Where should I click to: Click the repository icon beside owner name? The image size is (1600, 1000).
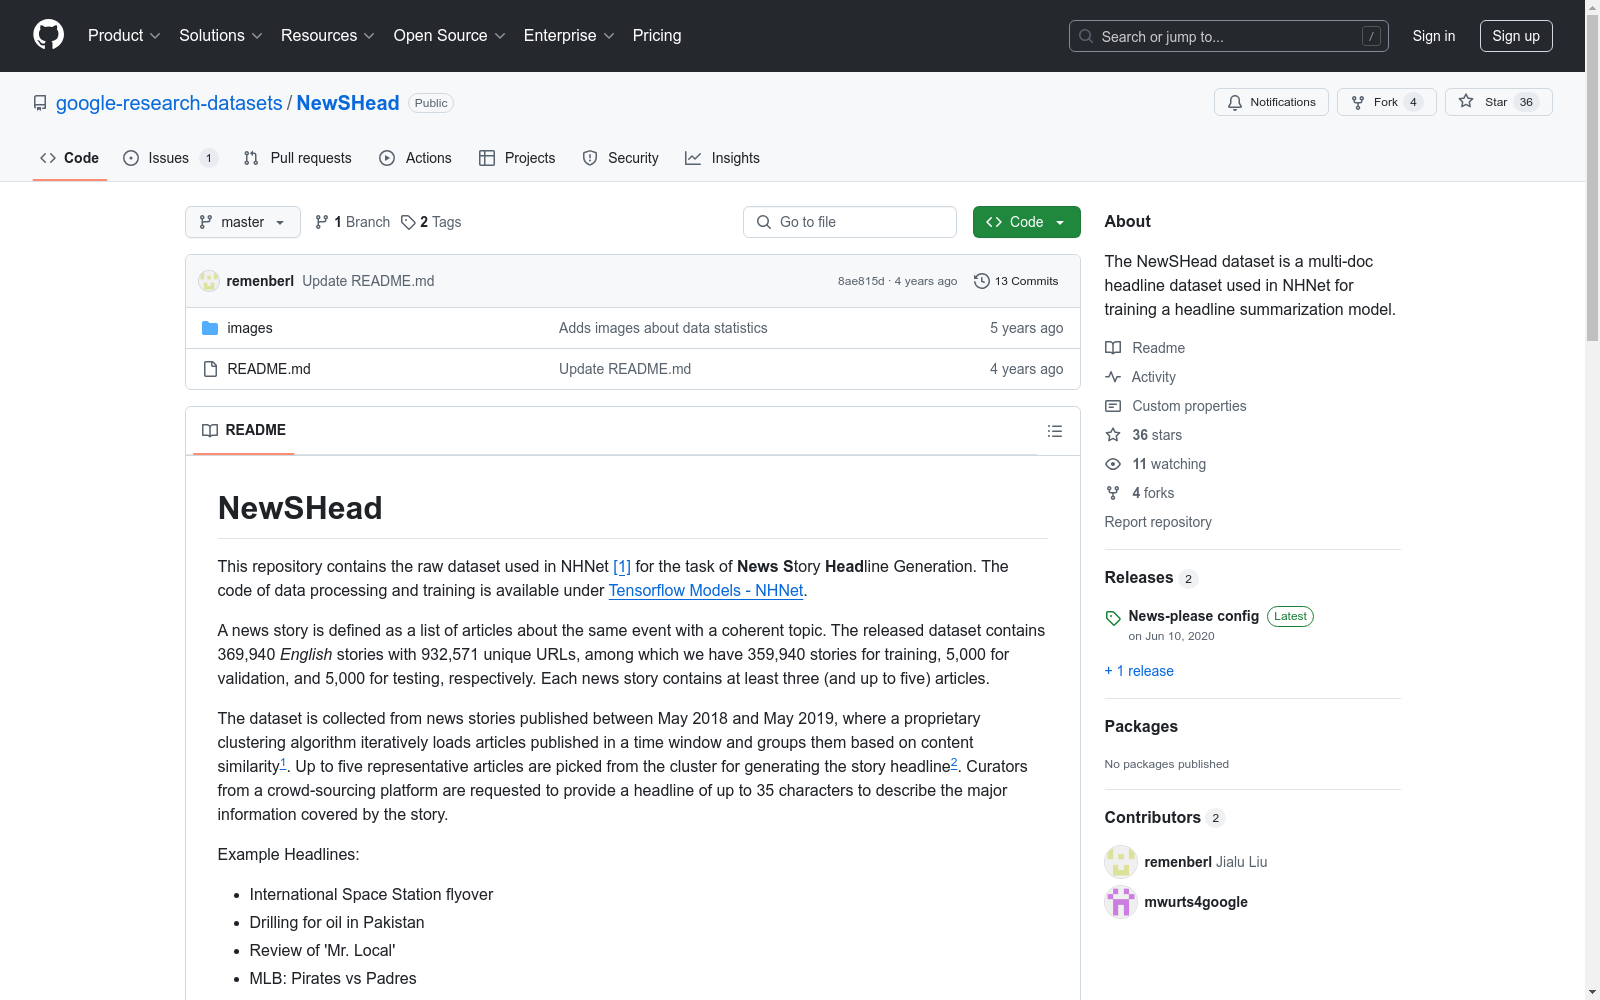(x=40, y=103)
